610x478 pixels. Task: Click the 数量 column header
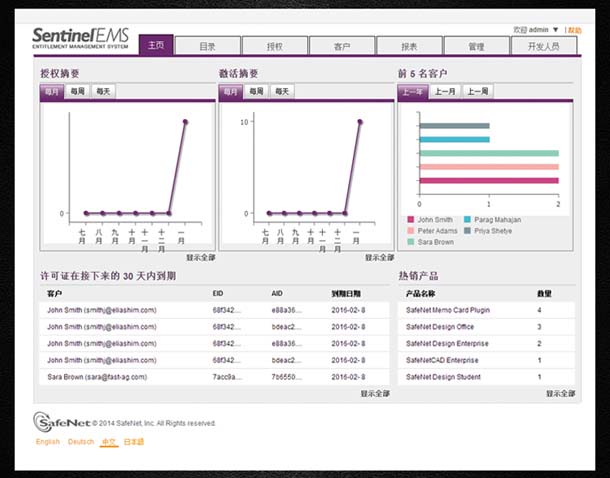pyautogui.click(x=544, y=294)
